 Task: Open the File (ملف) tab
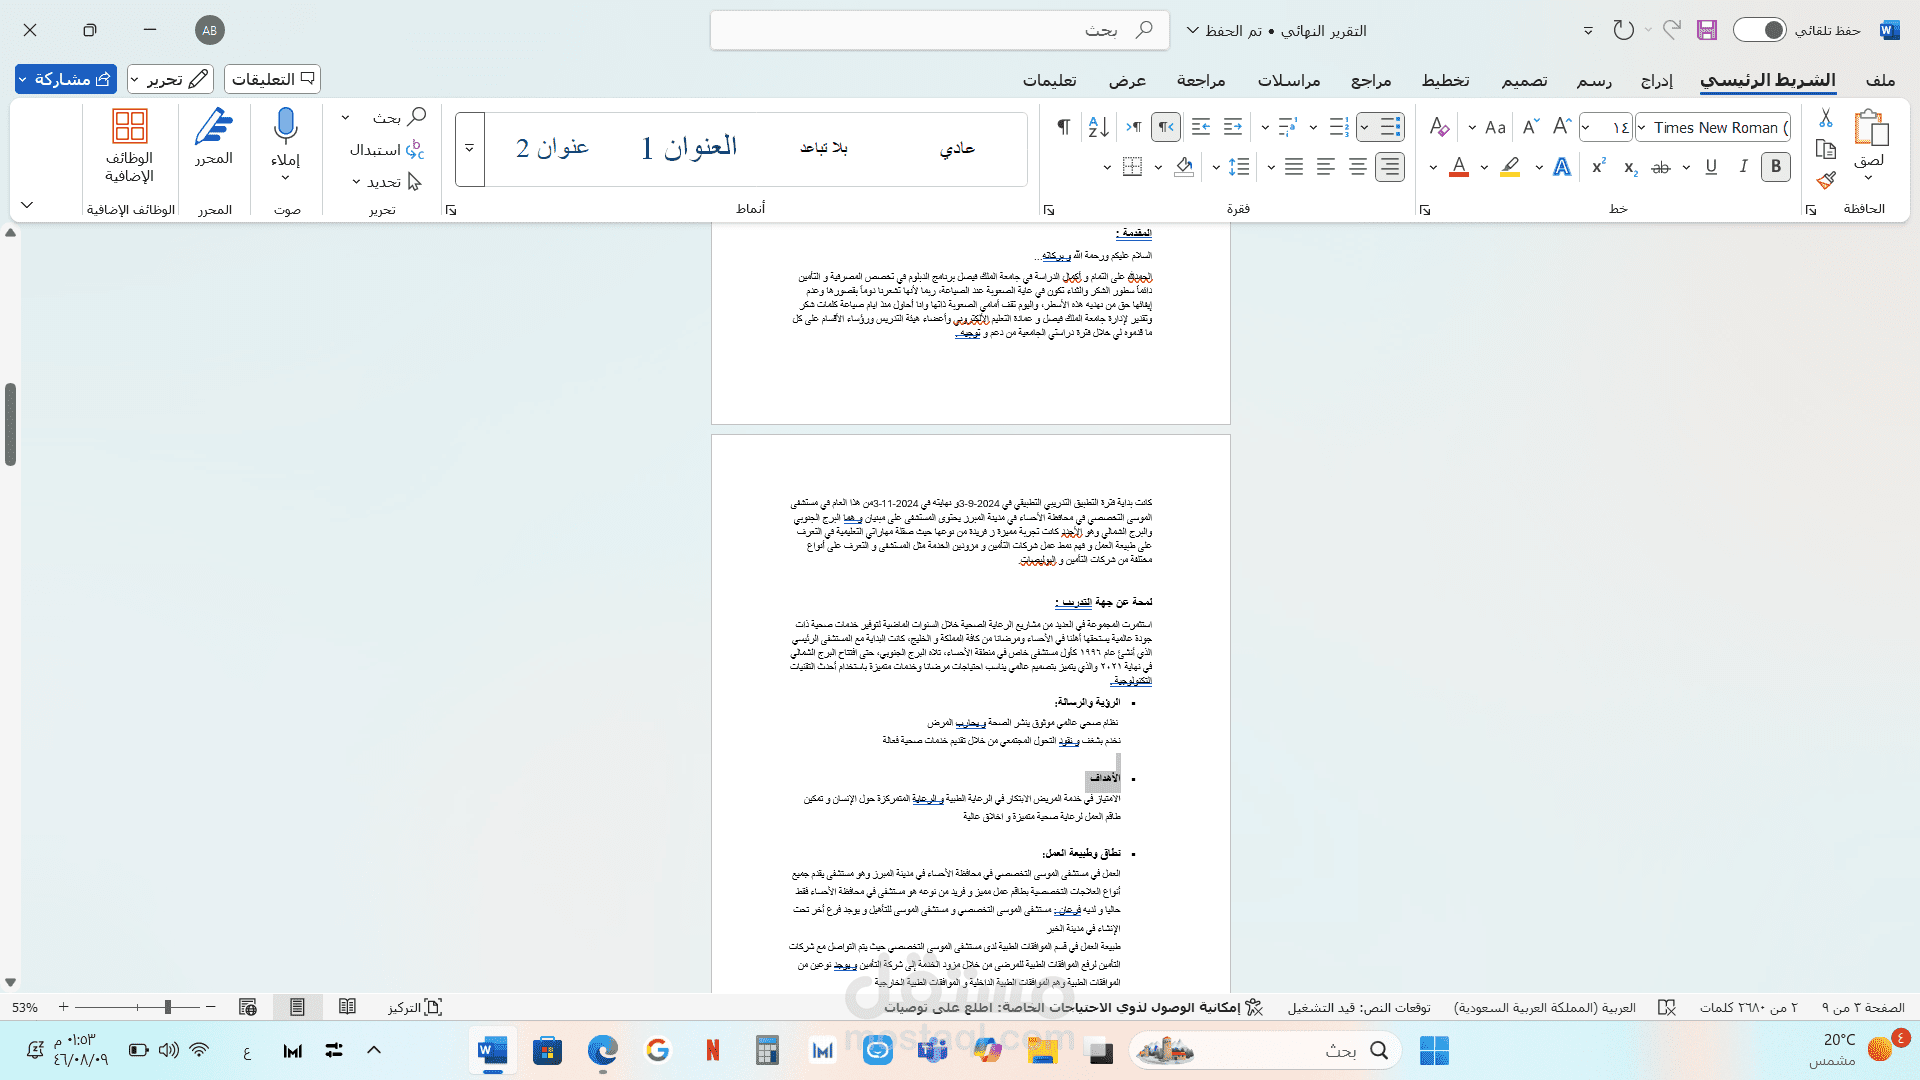(x=1880, y=80)
